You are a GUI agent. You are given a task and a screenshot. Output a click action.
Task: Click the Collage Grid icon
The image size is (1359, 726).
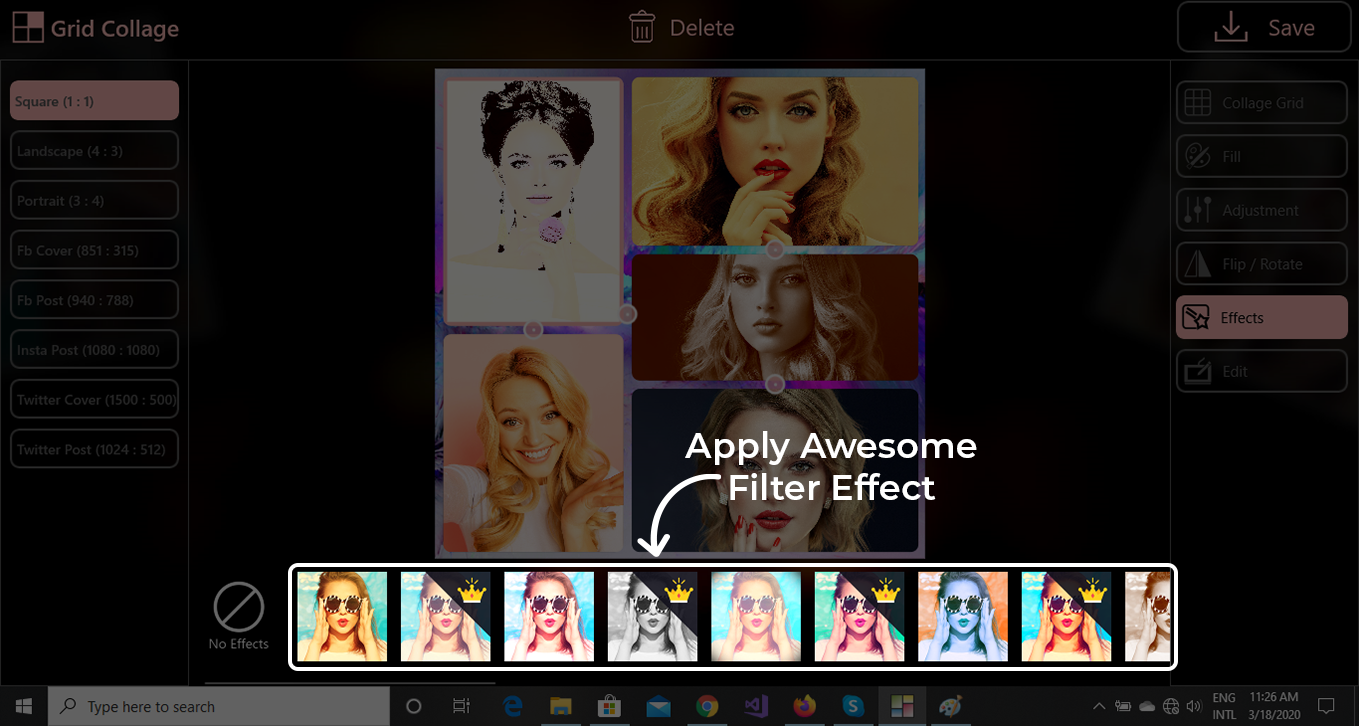coord(1197,103)
